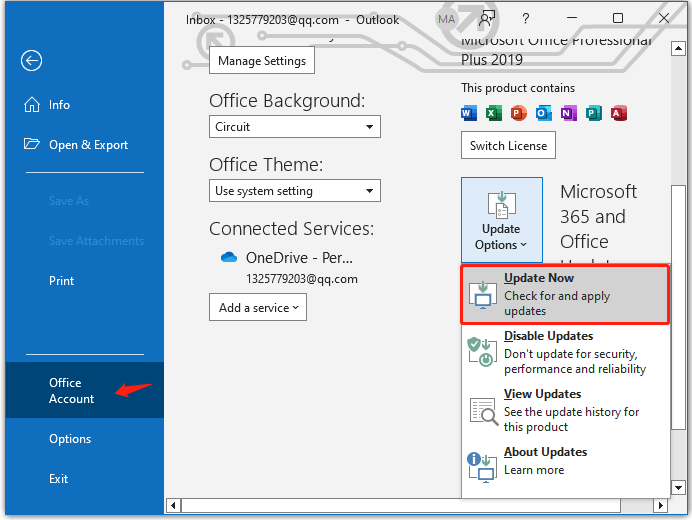Image resolution: width=692 pixels, height=520 pixels.
Task: Click the Publisher app icon
Action: pyautogui.click(x=594, y=113)
